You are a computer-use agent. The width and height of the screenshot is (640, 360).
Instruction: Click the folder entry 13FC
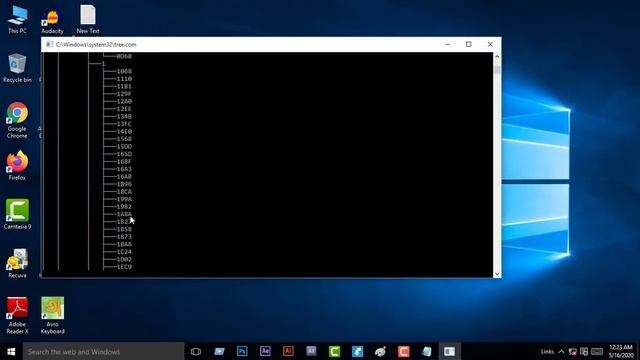(124, 124)
